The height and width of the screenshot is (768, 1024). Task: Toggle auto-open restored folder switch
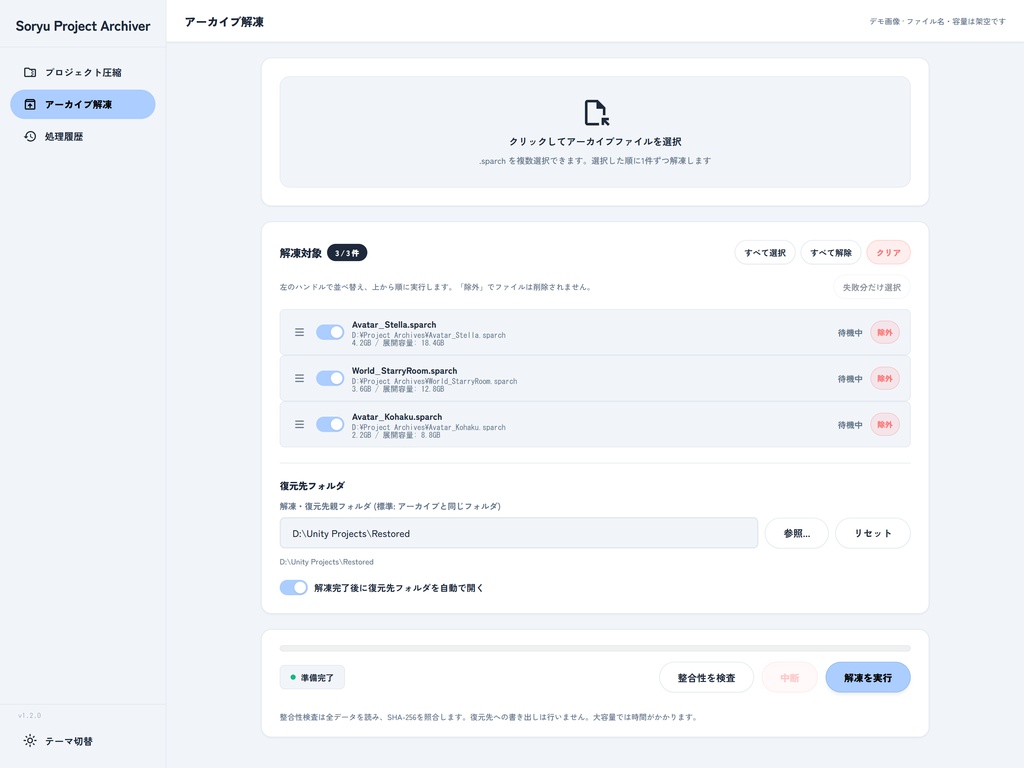click(293, 588)
